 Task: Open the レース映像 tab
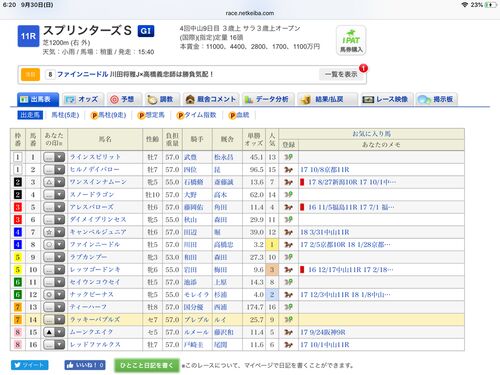(387, 99)
